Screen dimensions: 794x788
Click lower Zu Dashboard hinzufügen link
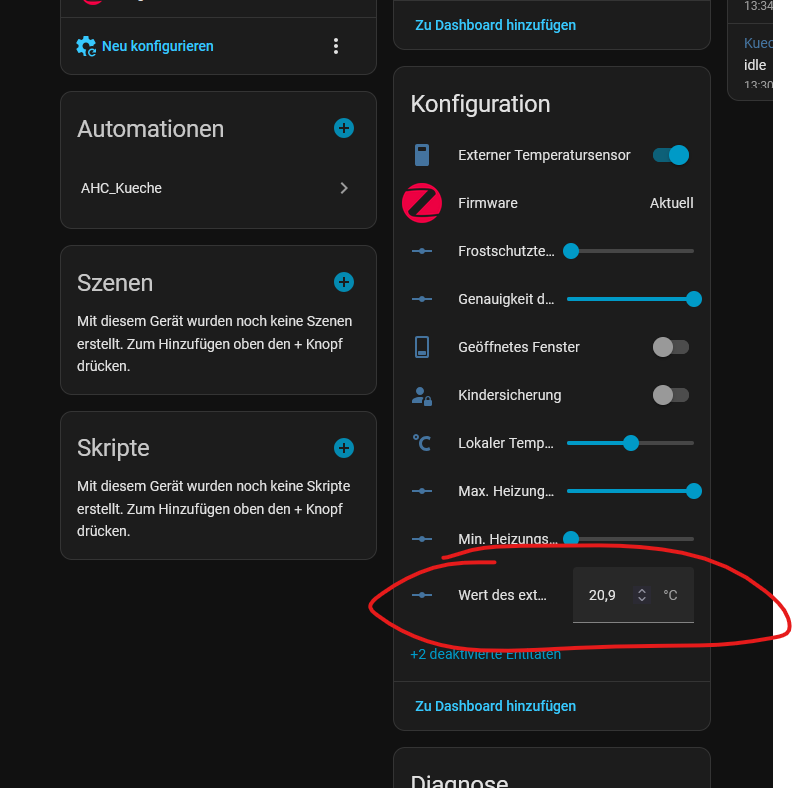(x=495, y=706)
